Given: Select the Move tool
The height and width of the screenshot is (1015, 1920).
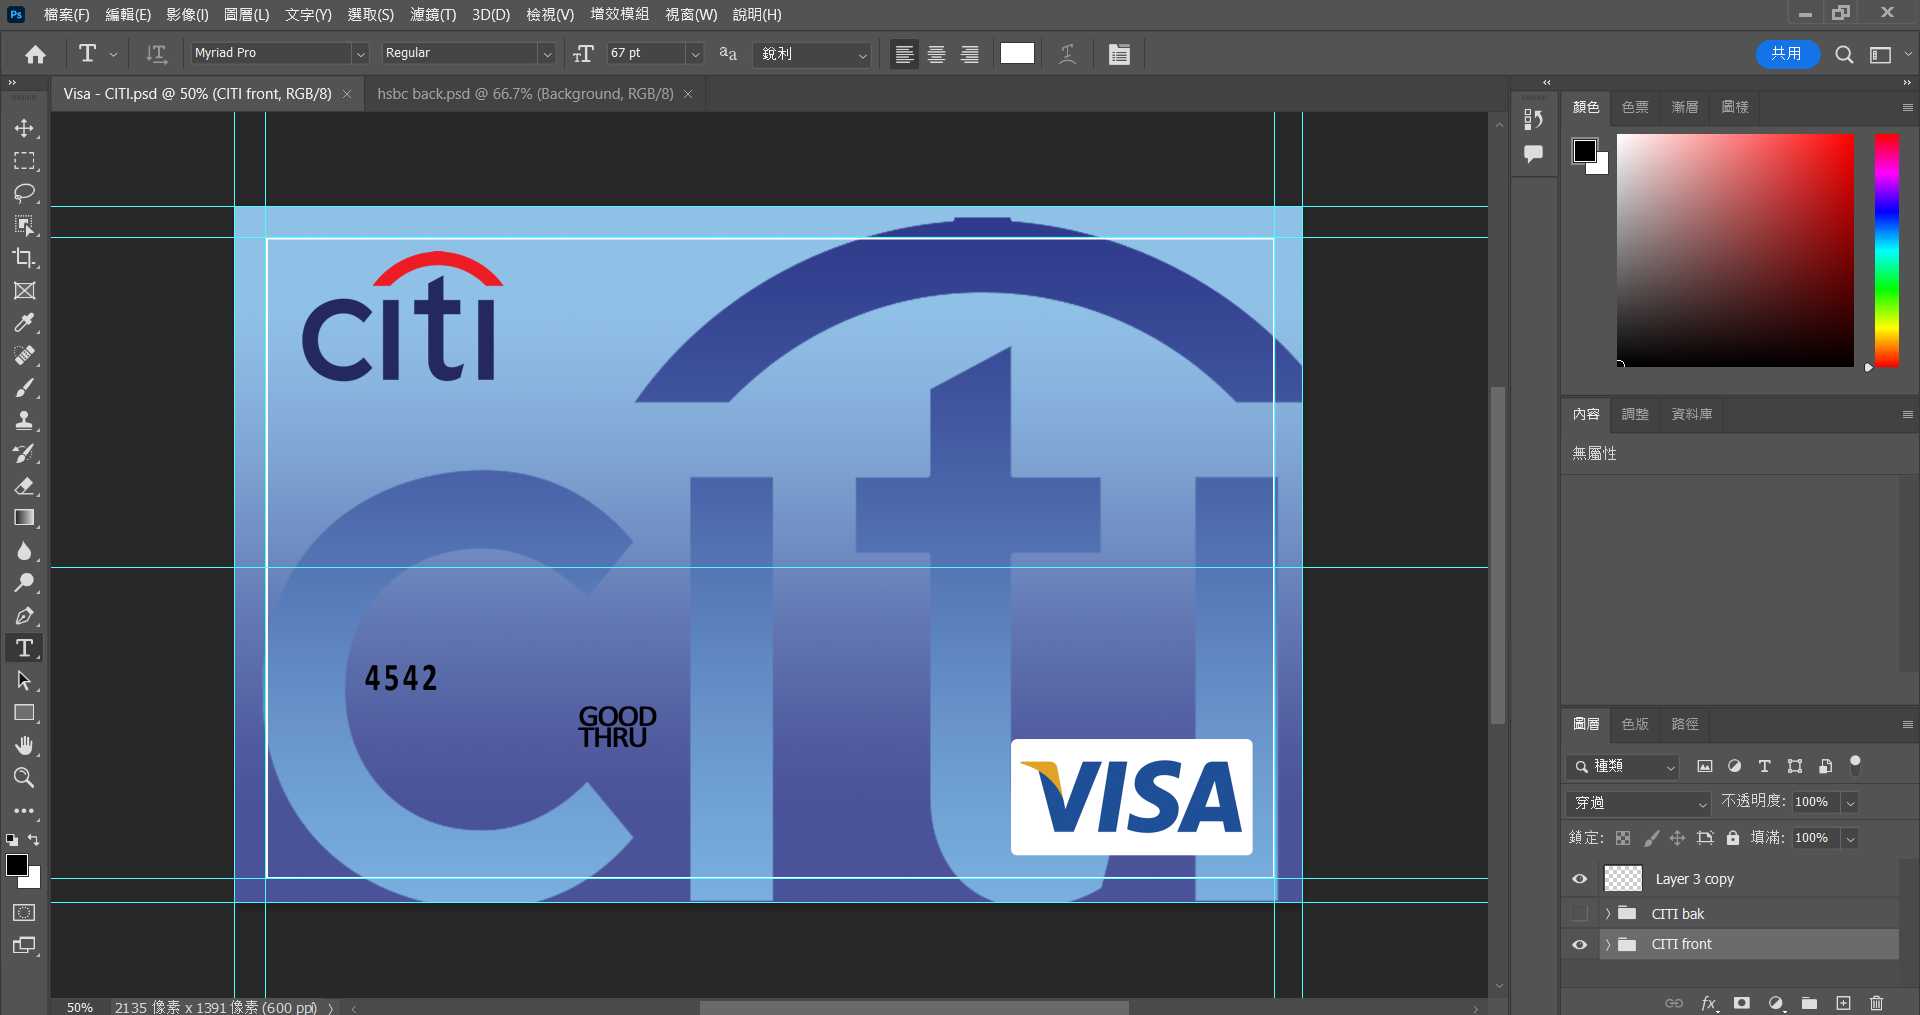Looking at the screenshot, I should tap(24, 128).
